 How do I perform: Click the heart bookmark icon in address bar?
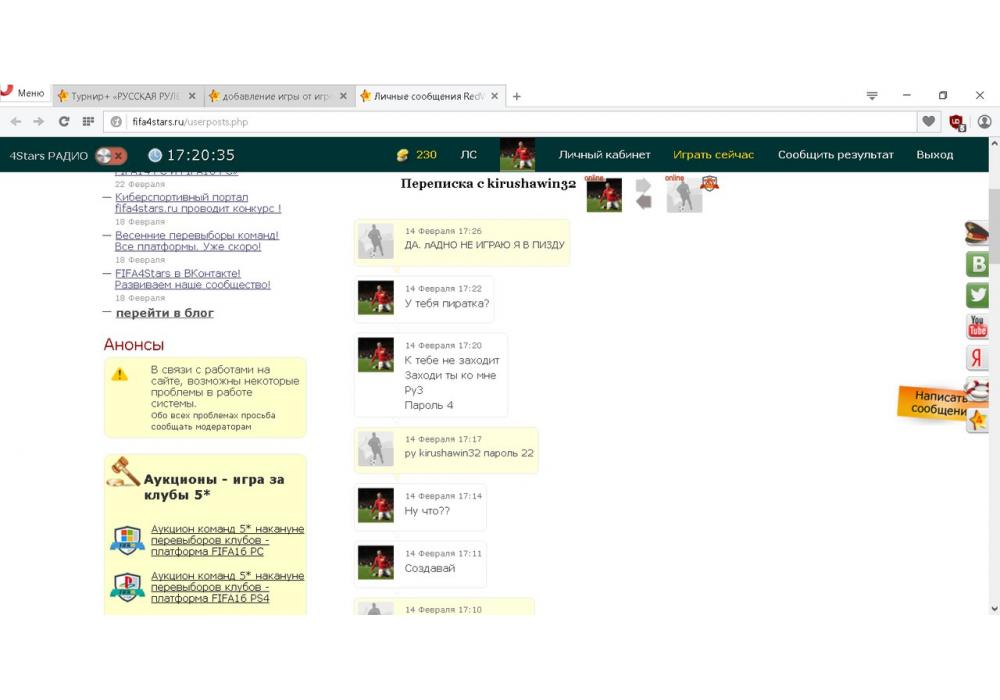[x=929, y=121]
